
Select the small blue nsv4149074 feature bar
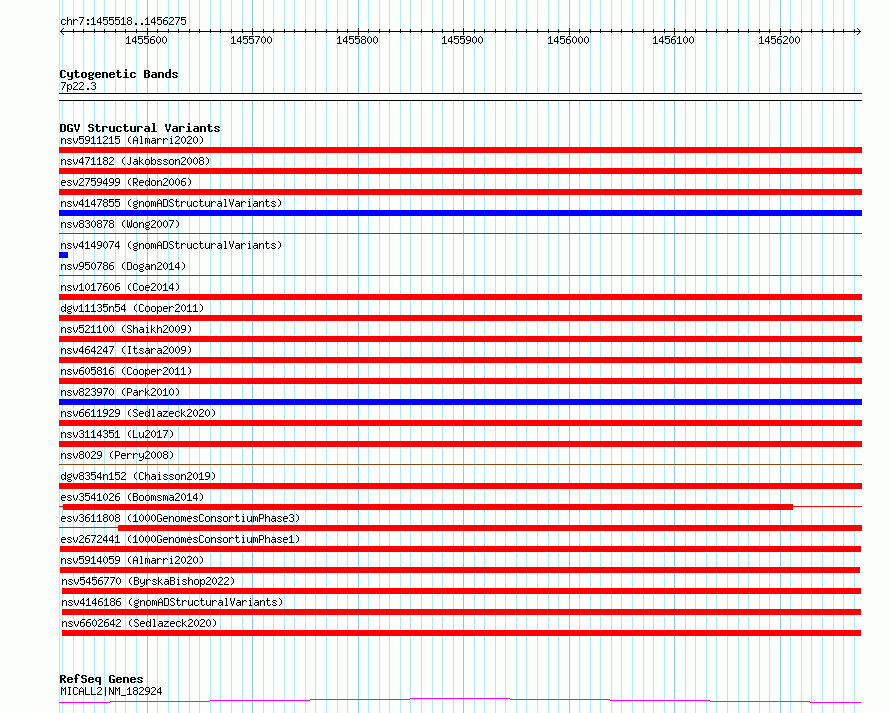pos(64,255)
